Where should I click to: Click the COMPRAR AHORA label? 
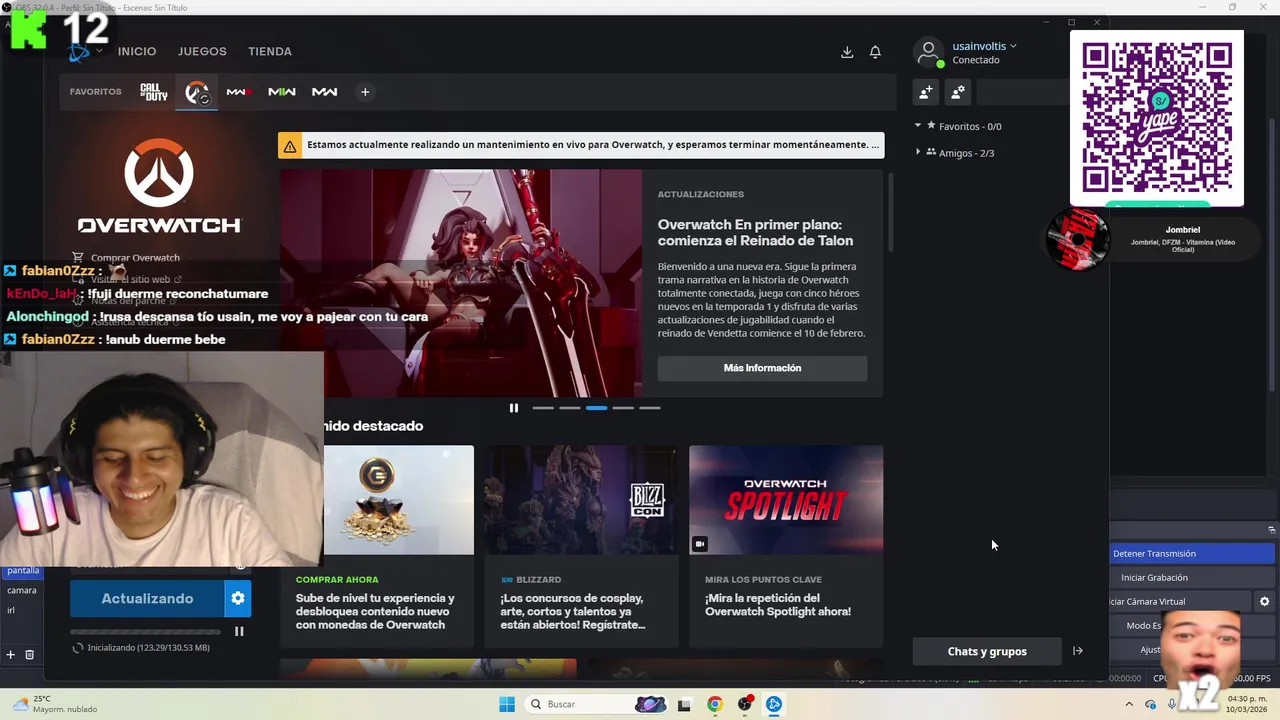click(x=337, y=580)
